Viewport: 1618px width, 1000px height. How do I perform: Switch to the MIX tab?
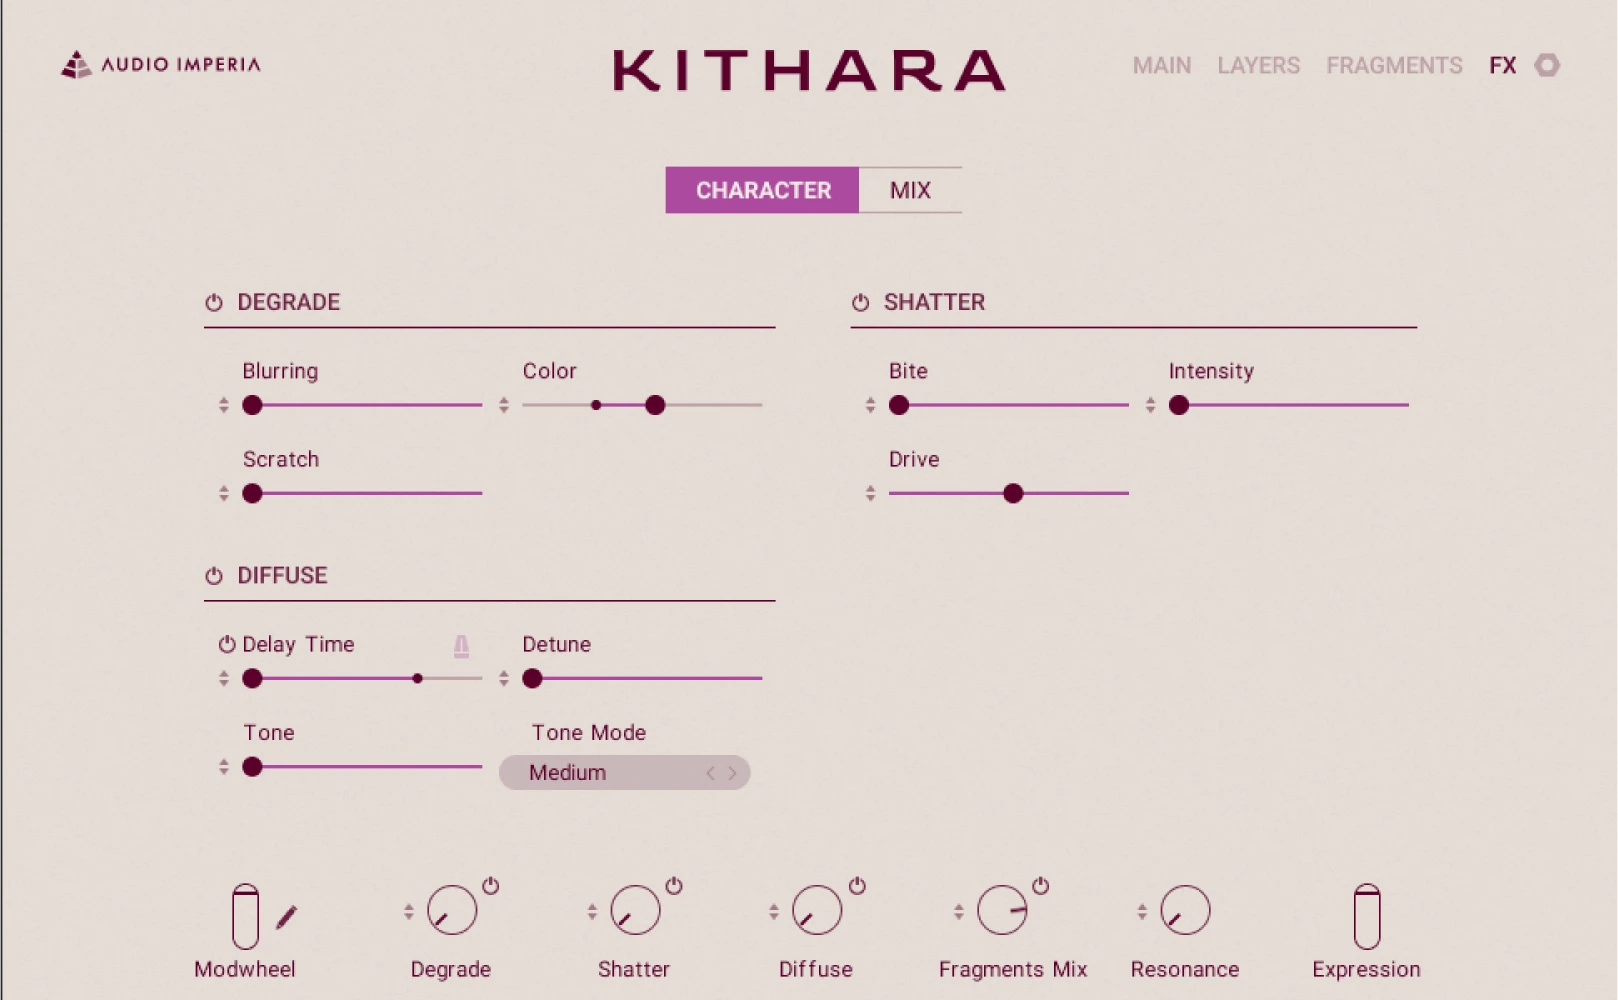tap(909, 190)
